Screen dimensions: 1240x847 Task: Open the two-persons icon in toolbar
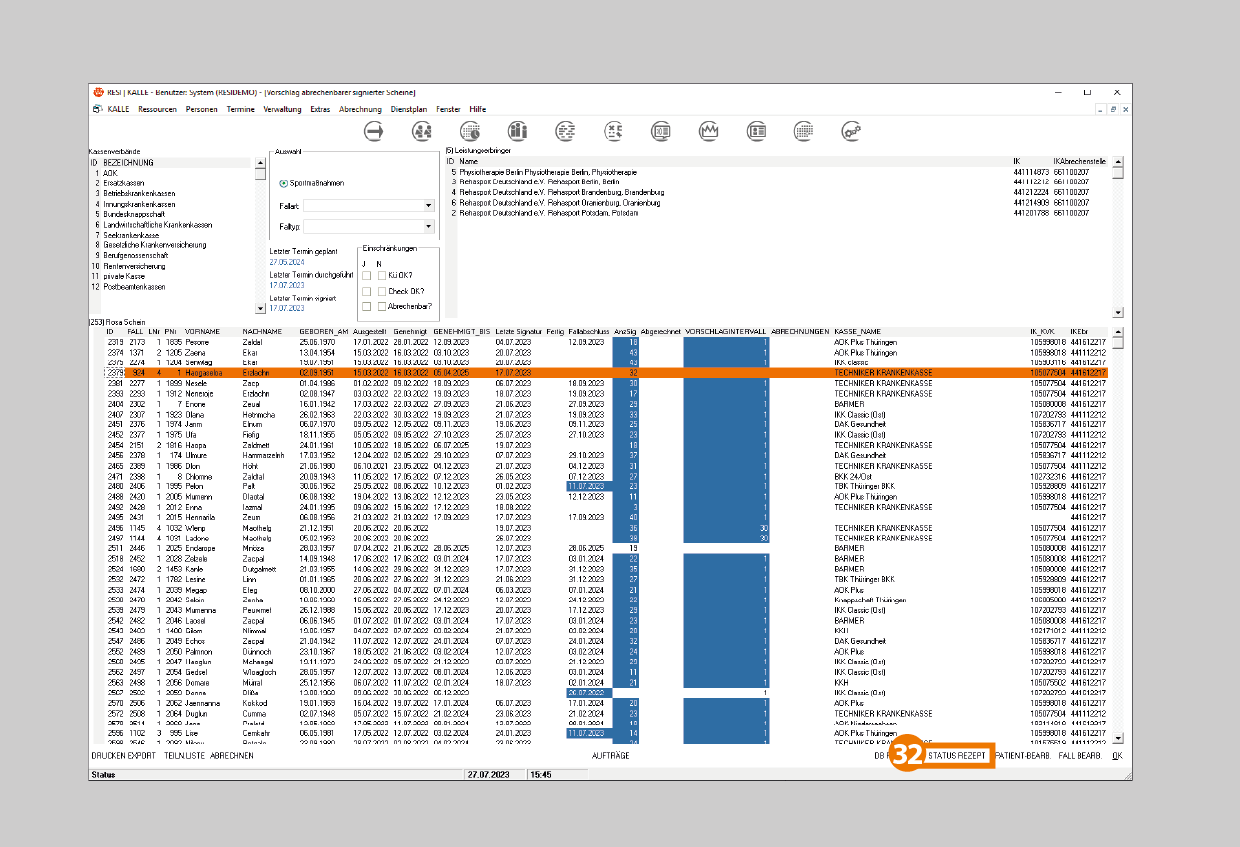click(x=422, y=131)
